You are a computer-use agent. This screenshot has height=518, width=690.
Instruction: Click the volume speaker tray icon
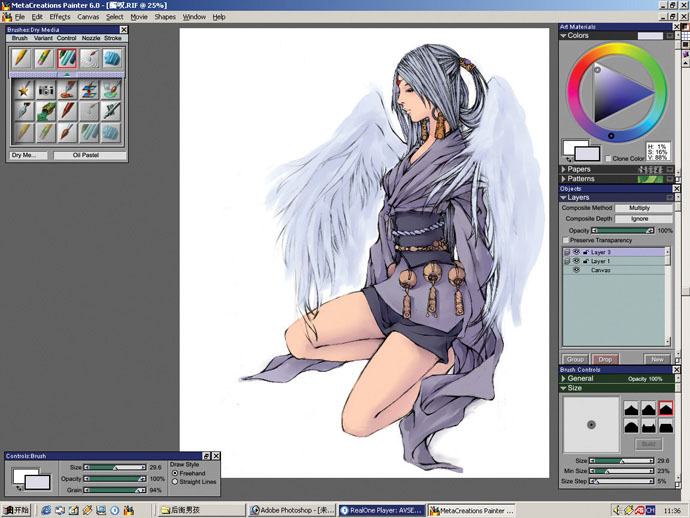coord(617,510)
